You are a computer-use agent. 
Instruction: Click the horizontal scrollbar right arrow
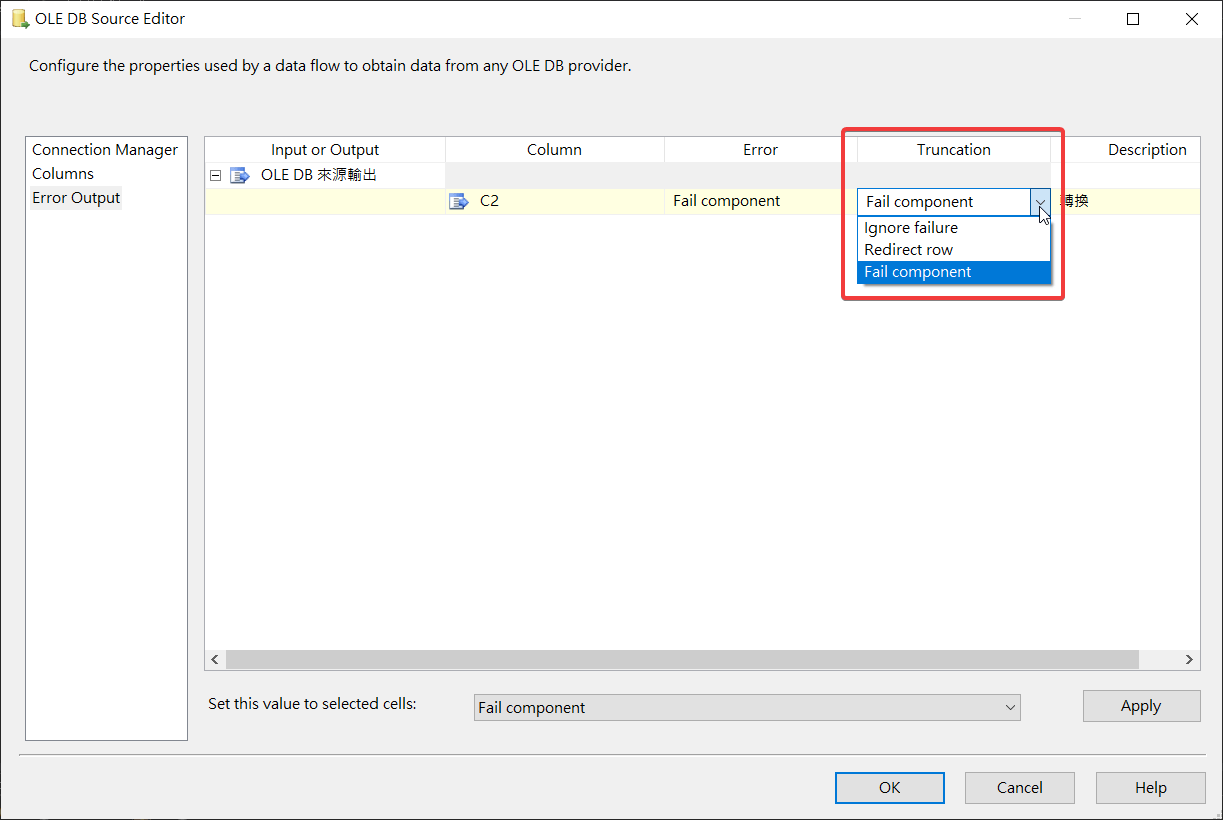point(1189,660)
